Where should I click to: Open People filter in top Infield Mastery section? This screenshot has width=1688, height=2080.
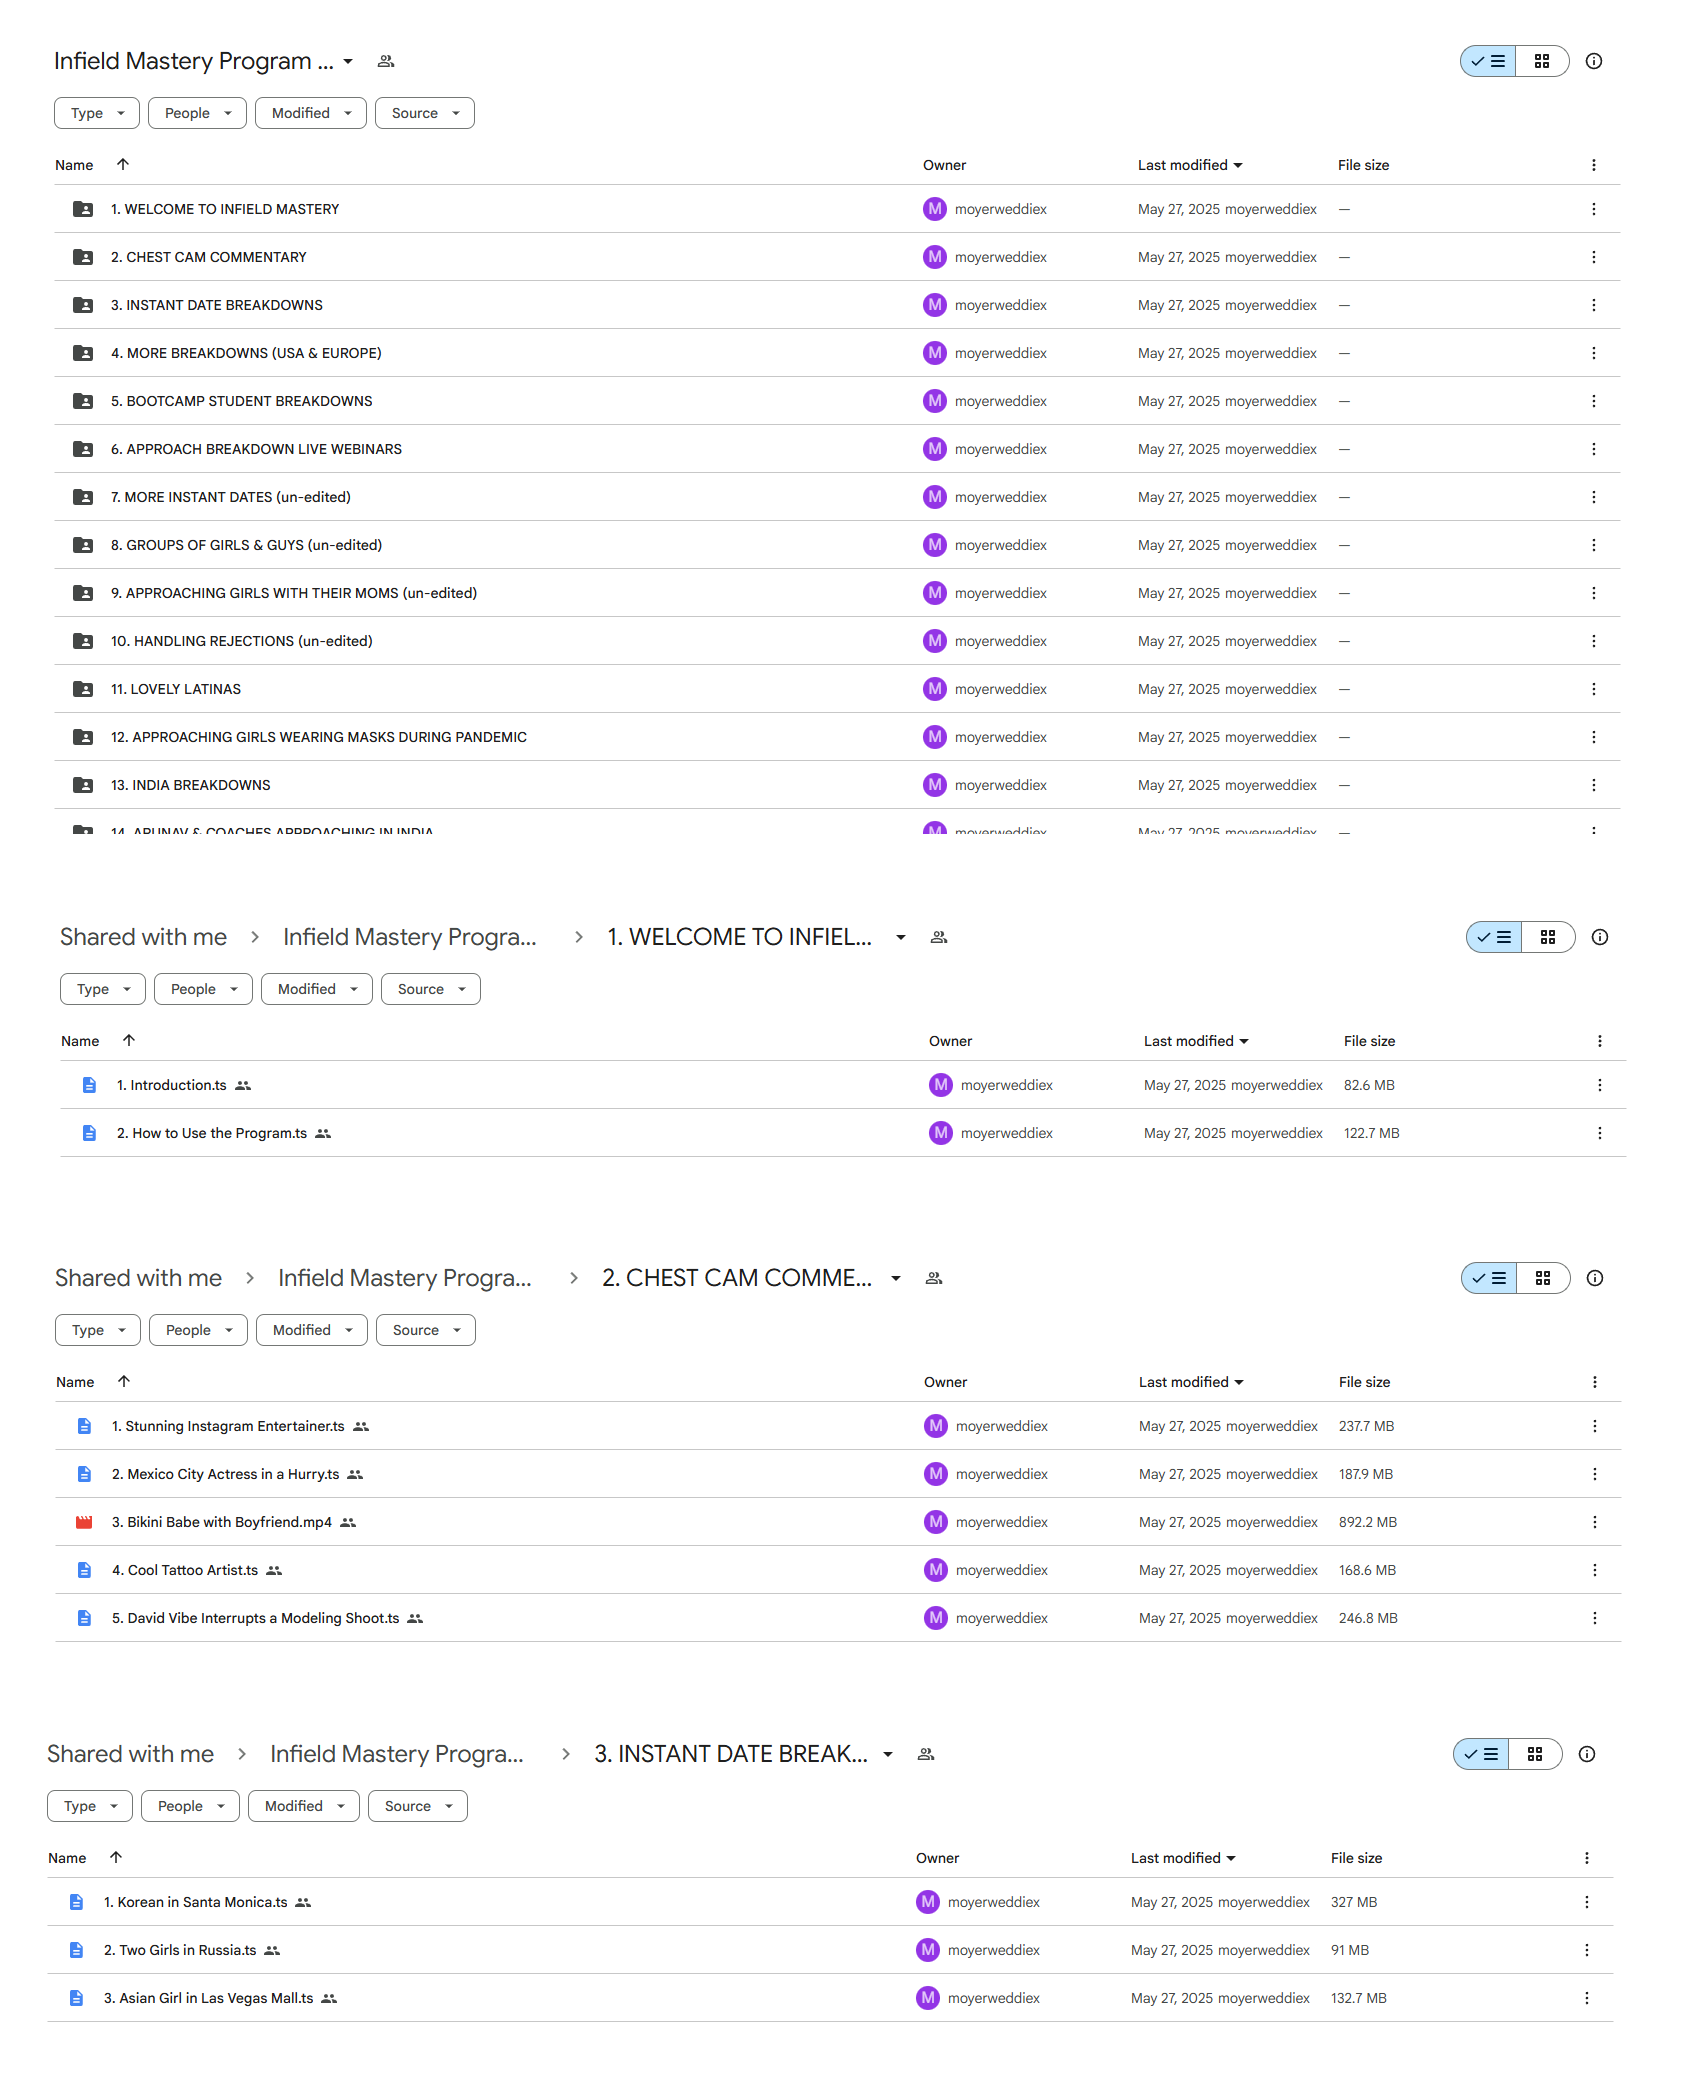[197, 113]
